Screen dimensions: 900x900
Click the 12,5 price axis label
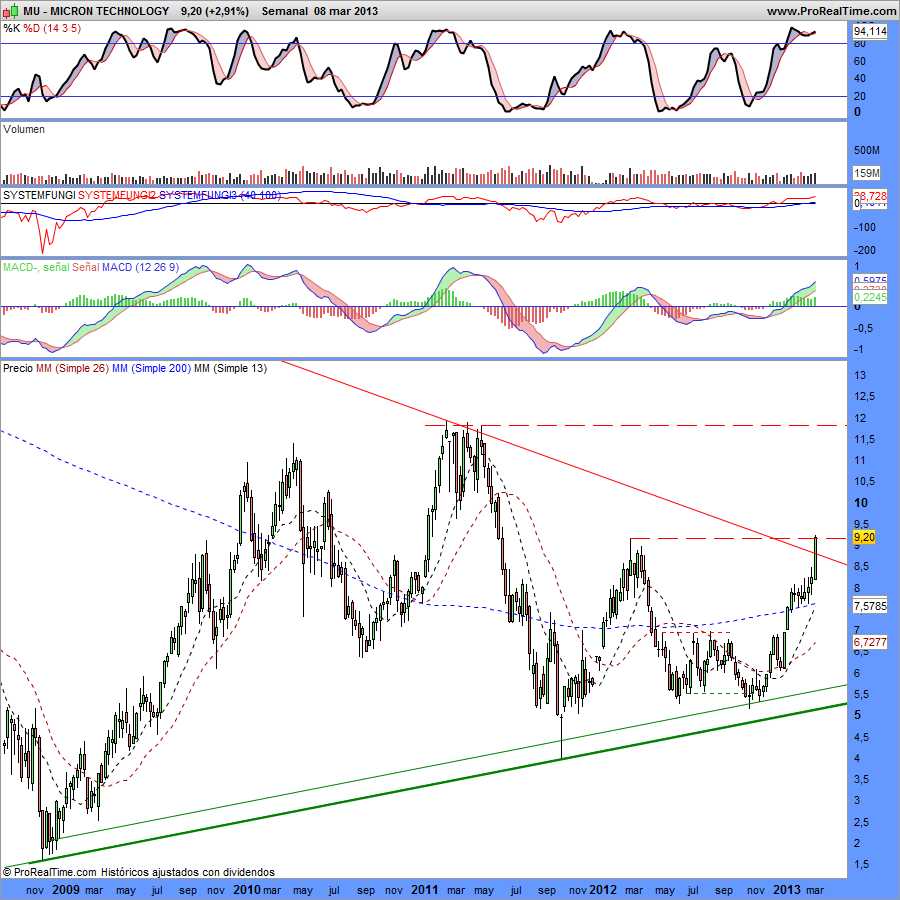865,397
